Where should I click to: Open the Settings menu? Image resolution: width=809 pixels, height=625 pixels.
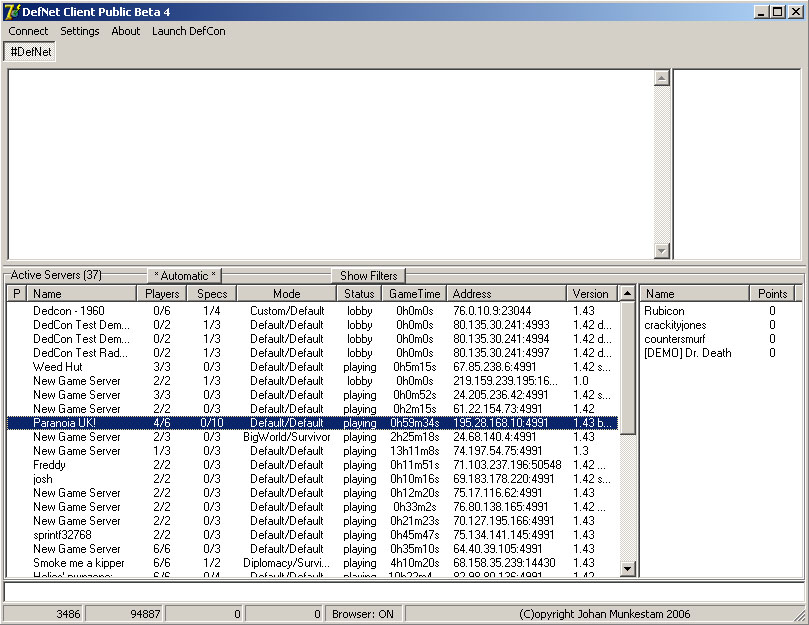(79, 31)
